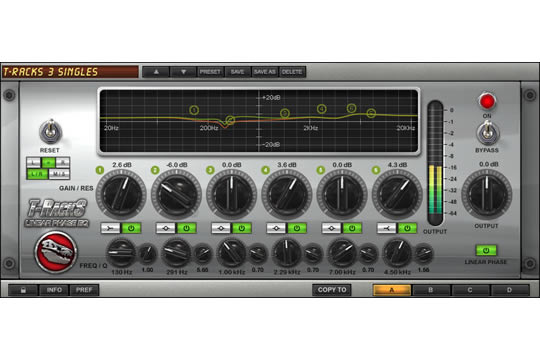Click band 1 gain knob at 2.6 dB
Image resolution: width=540 pixels, height=360 pixels.
(121, 194)
